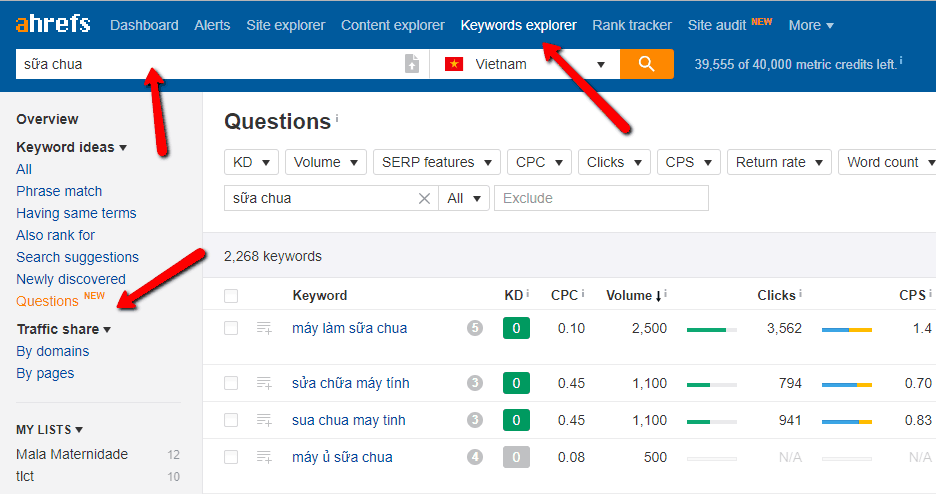Click the ahrefs logo
This screenshot has height=494, width=936.
pos(52,24)
